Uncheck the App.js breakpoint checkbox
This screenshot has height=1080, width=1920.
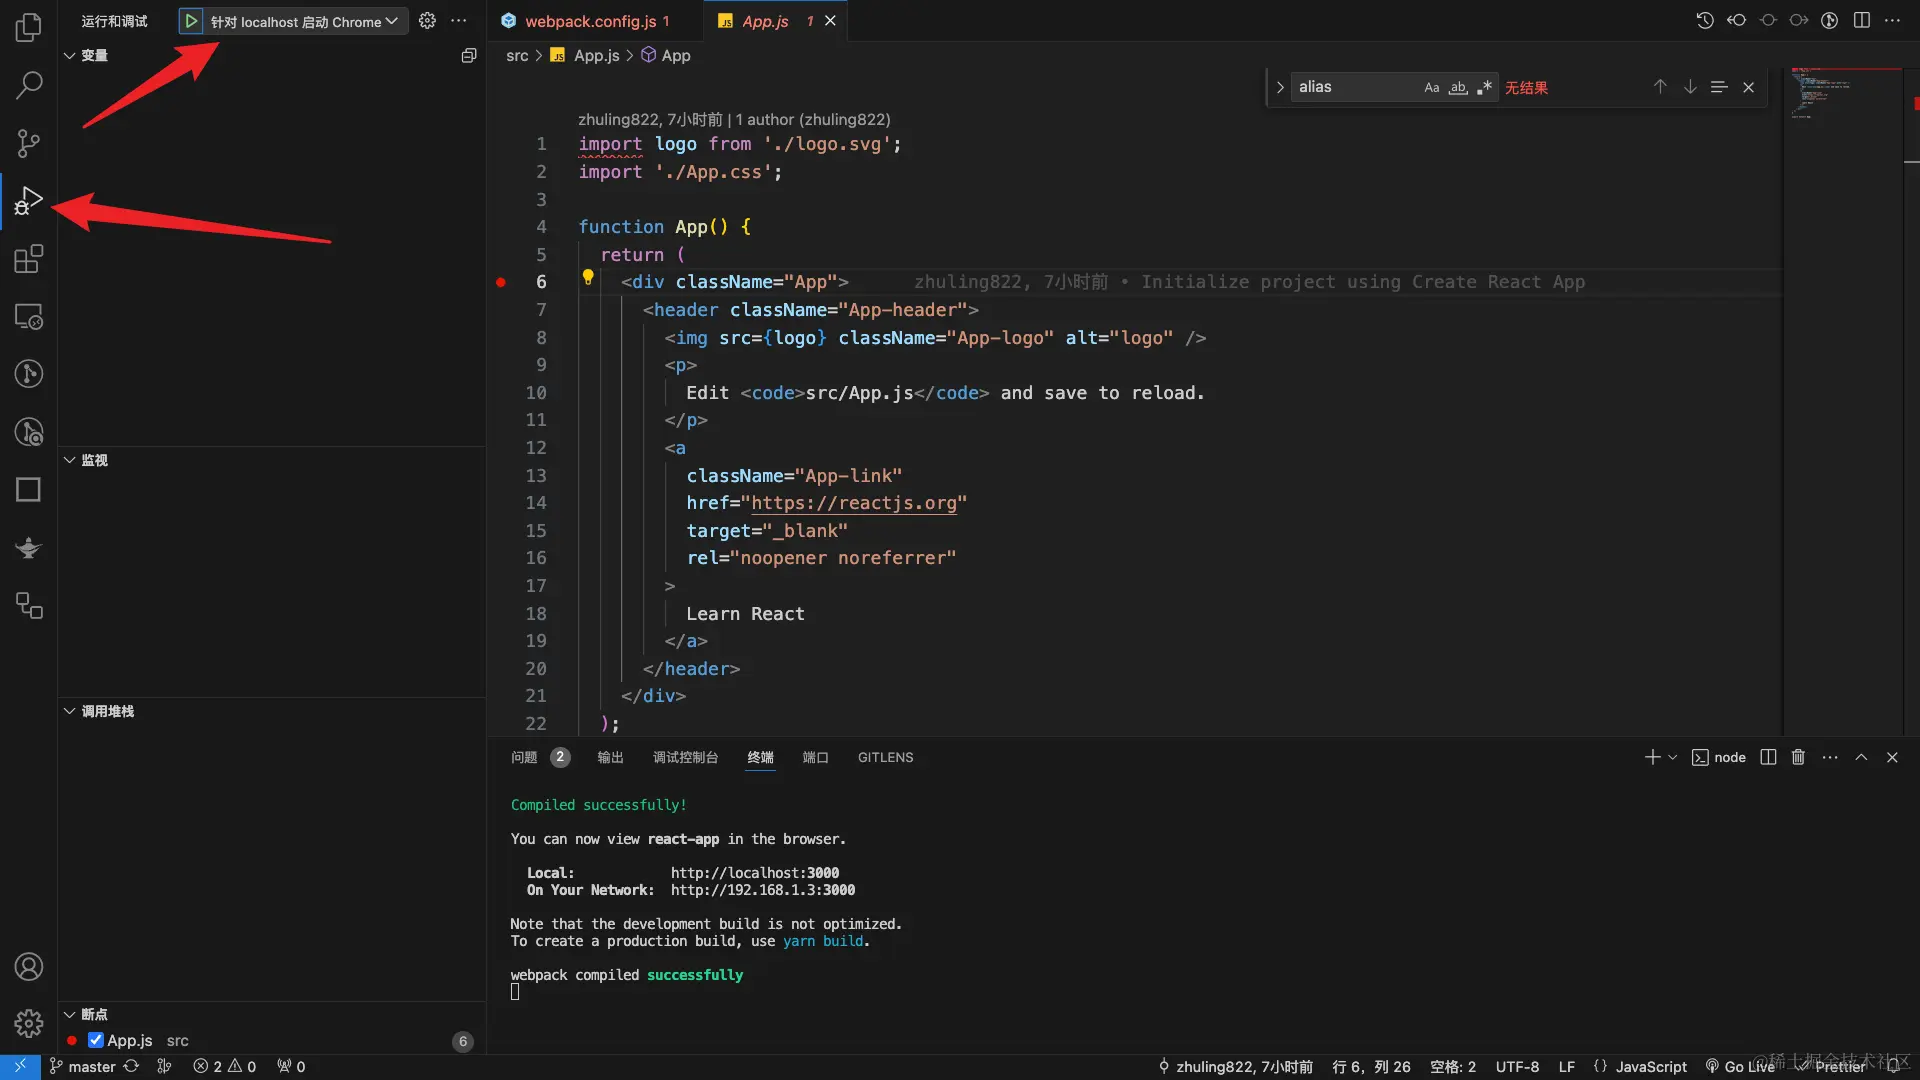(x=96, y=1040)
